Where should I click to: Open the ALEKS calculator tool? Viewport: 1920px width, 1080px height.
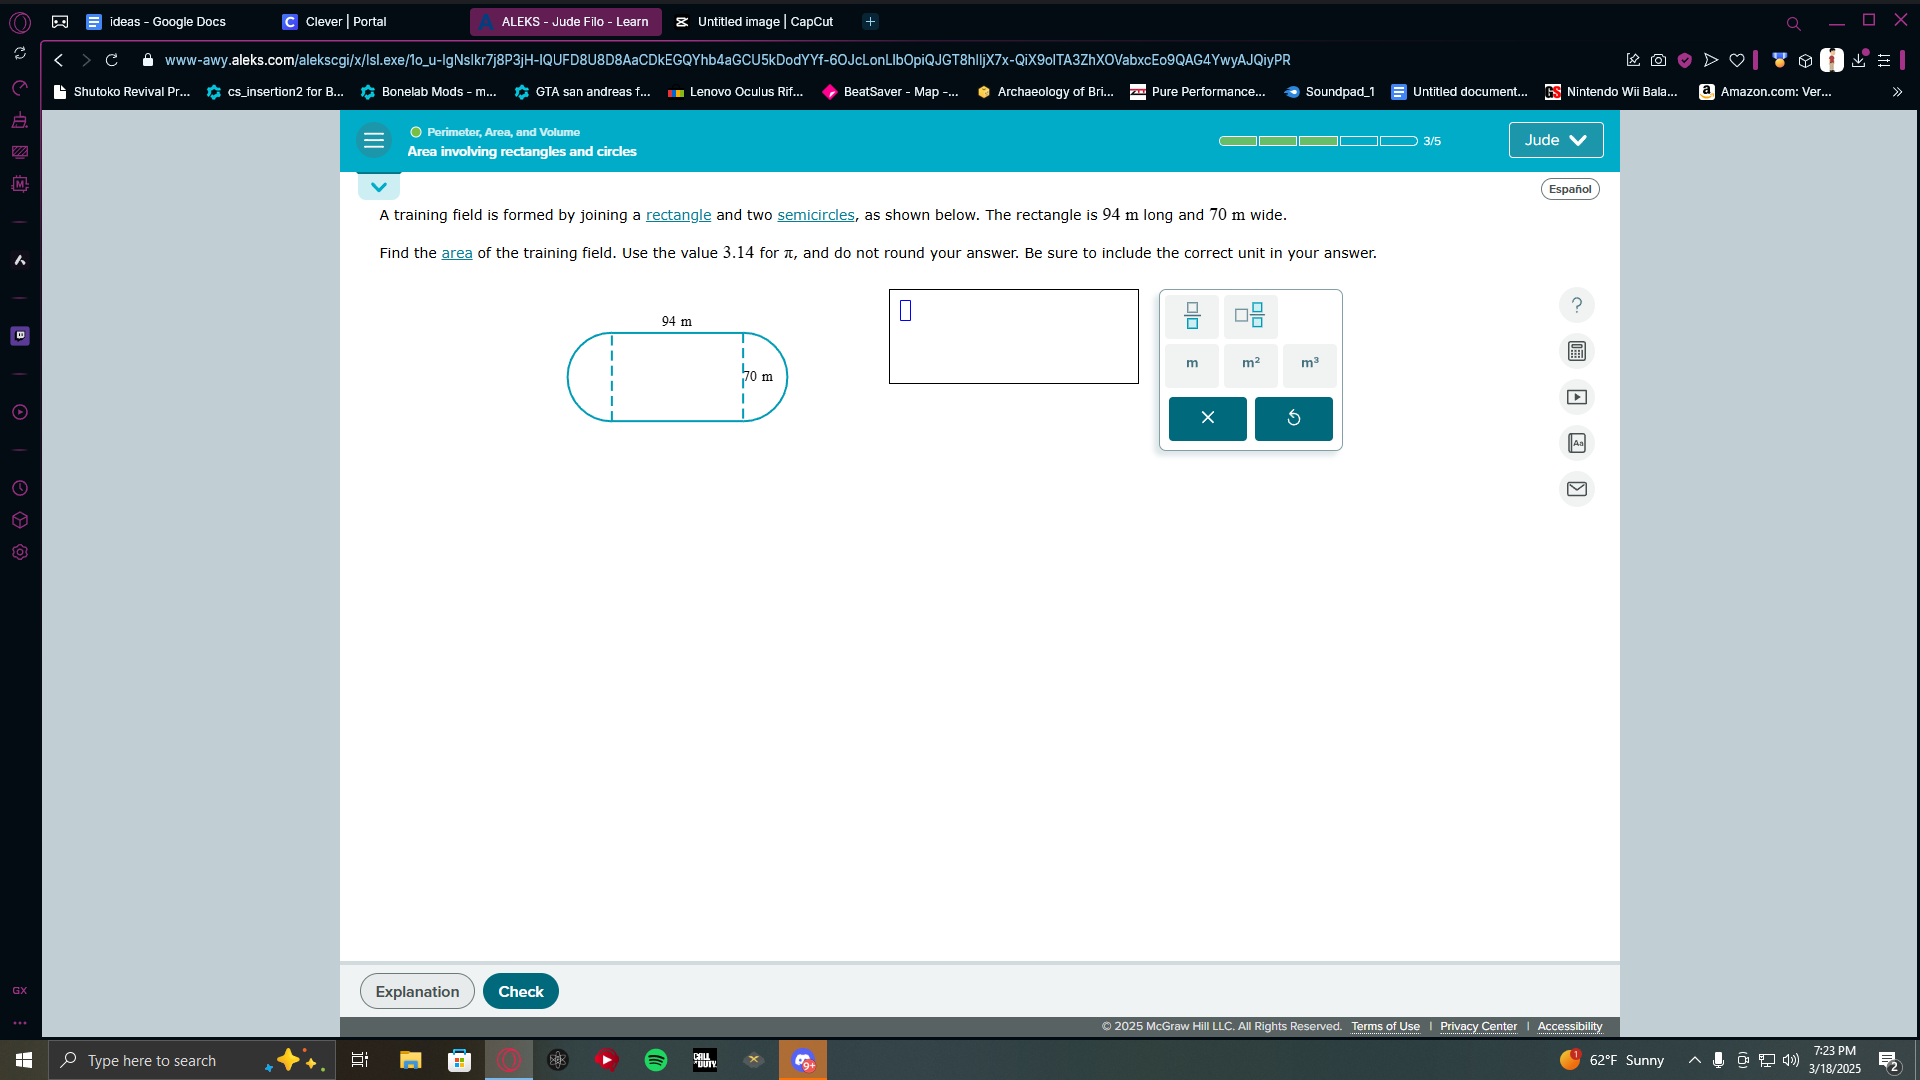1577,351
